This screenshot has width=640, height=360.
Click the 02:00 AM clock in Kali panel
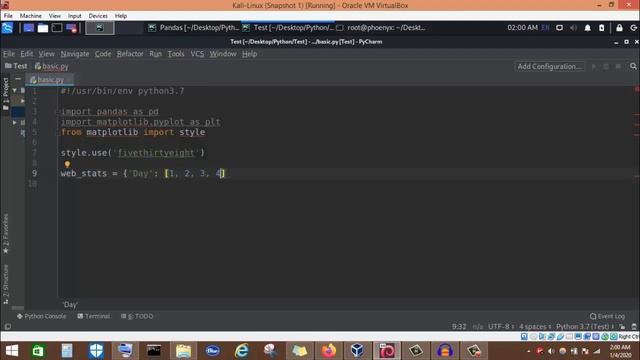click(x=522, y=28)
